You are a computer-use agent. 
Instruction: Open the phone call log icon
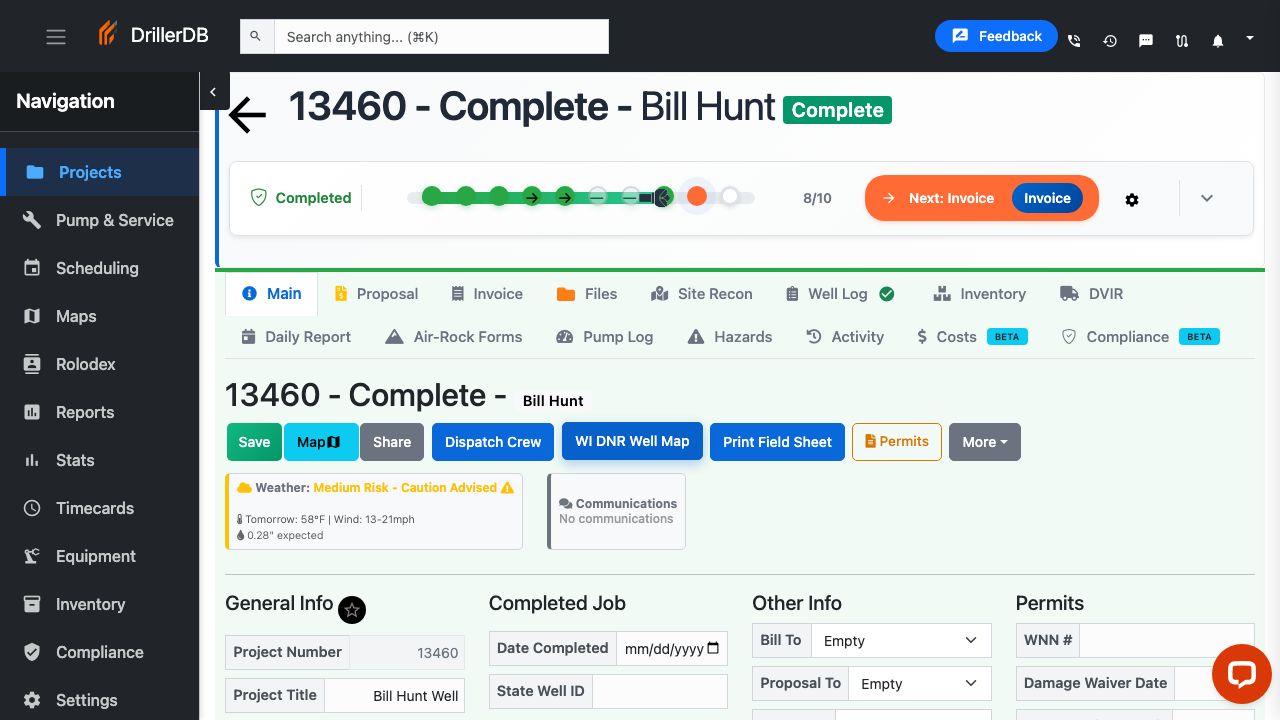[1074, 41]
